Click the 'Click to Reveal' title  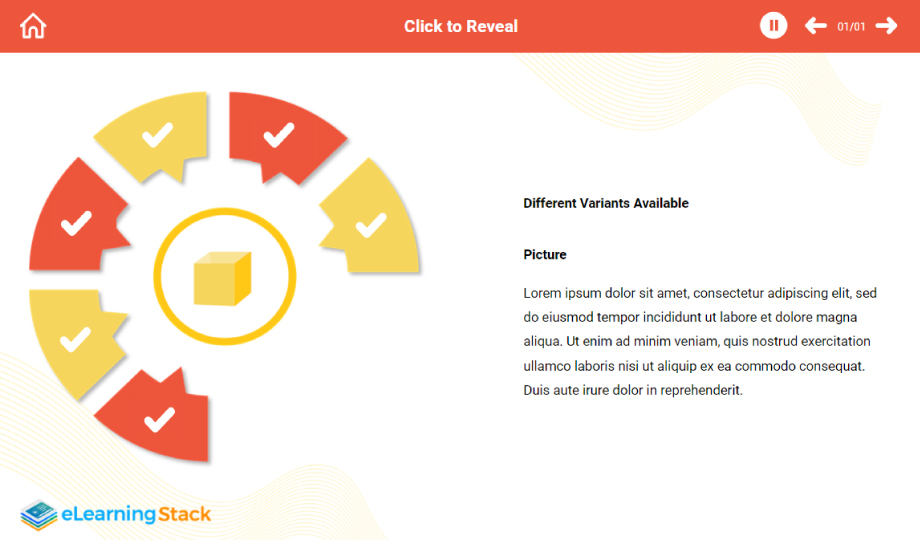point(461,26)
